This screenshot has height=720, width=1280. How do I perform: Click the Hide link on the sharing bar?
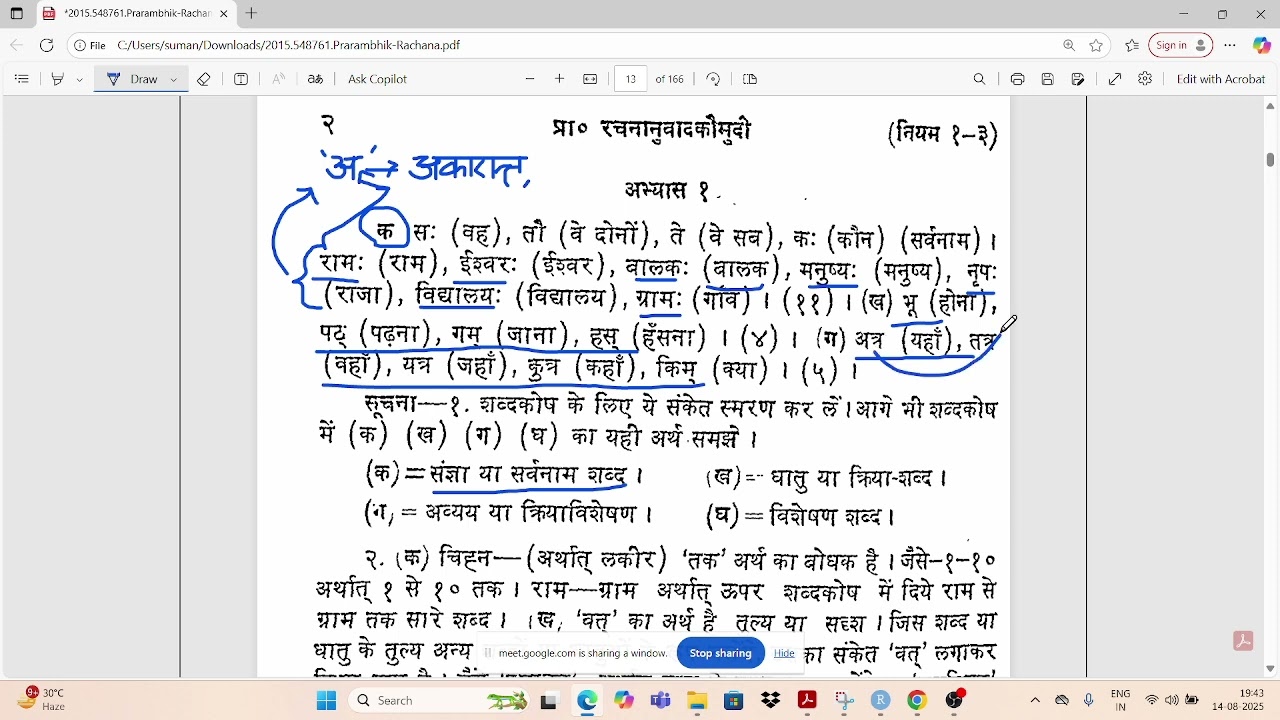784,653
